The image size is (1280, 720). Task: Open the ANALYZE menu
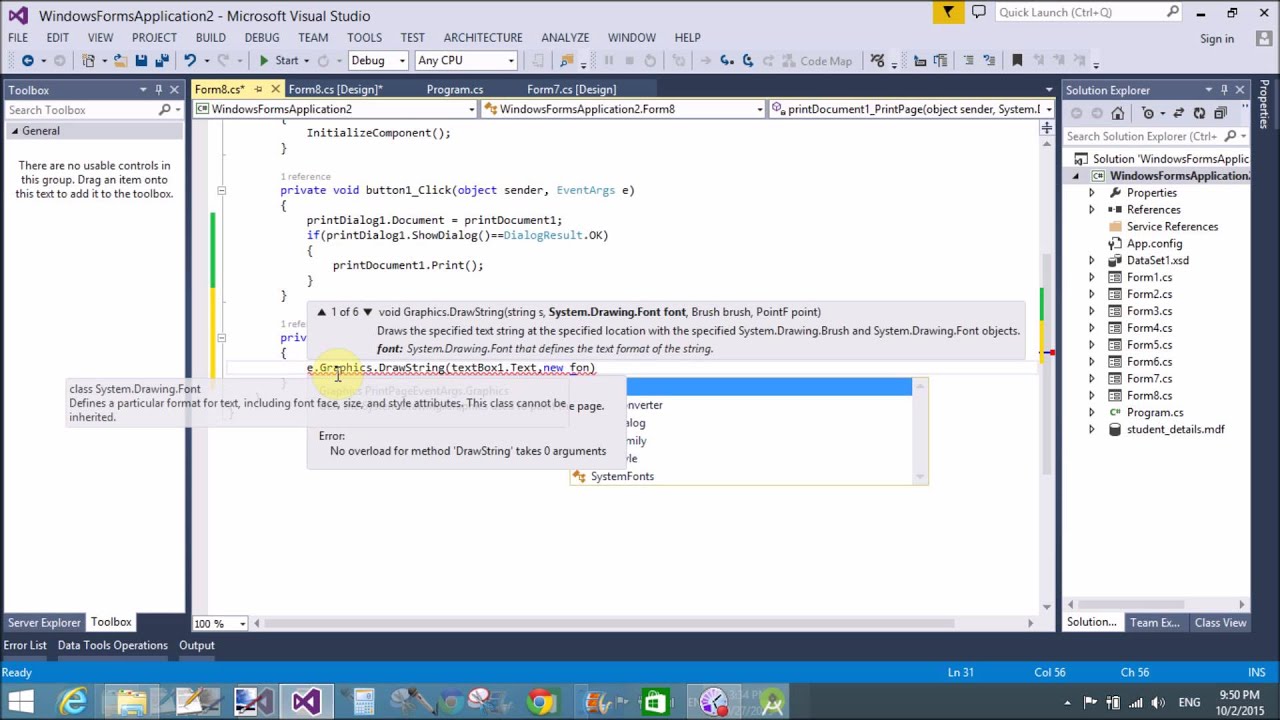tap(565, 38)
